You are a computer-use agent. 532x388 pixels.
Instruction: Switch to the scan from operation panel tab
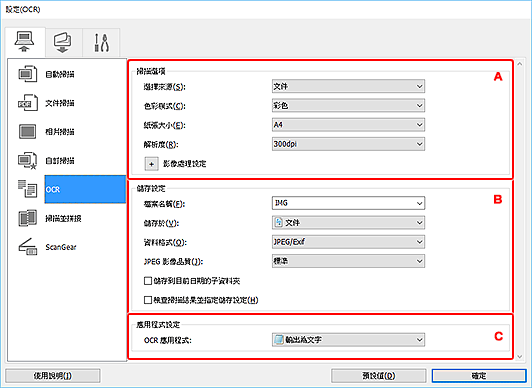[x=63, y=42]
